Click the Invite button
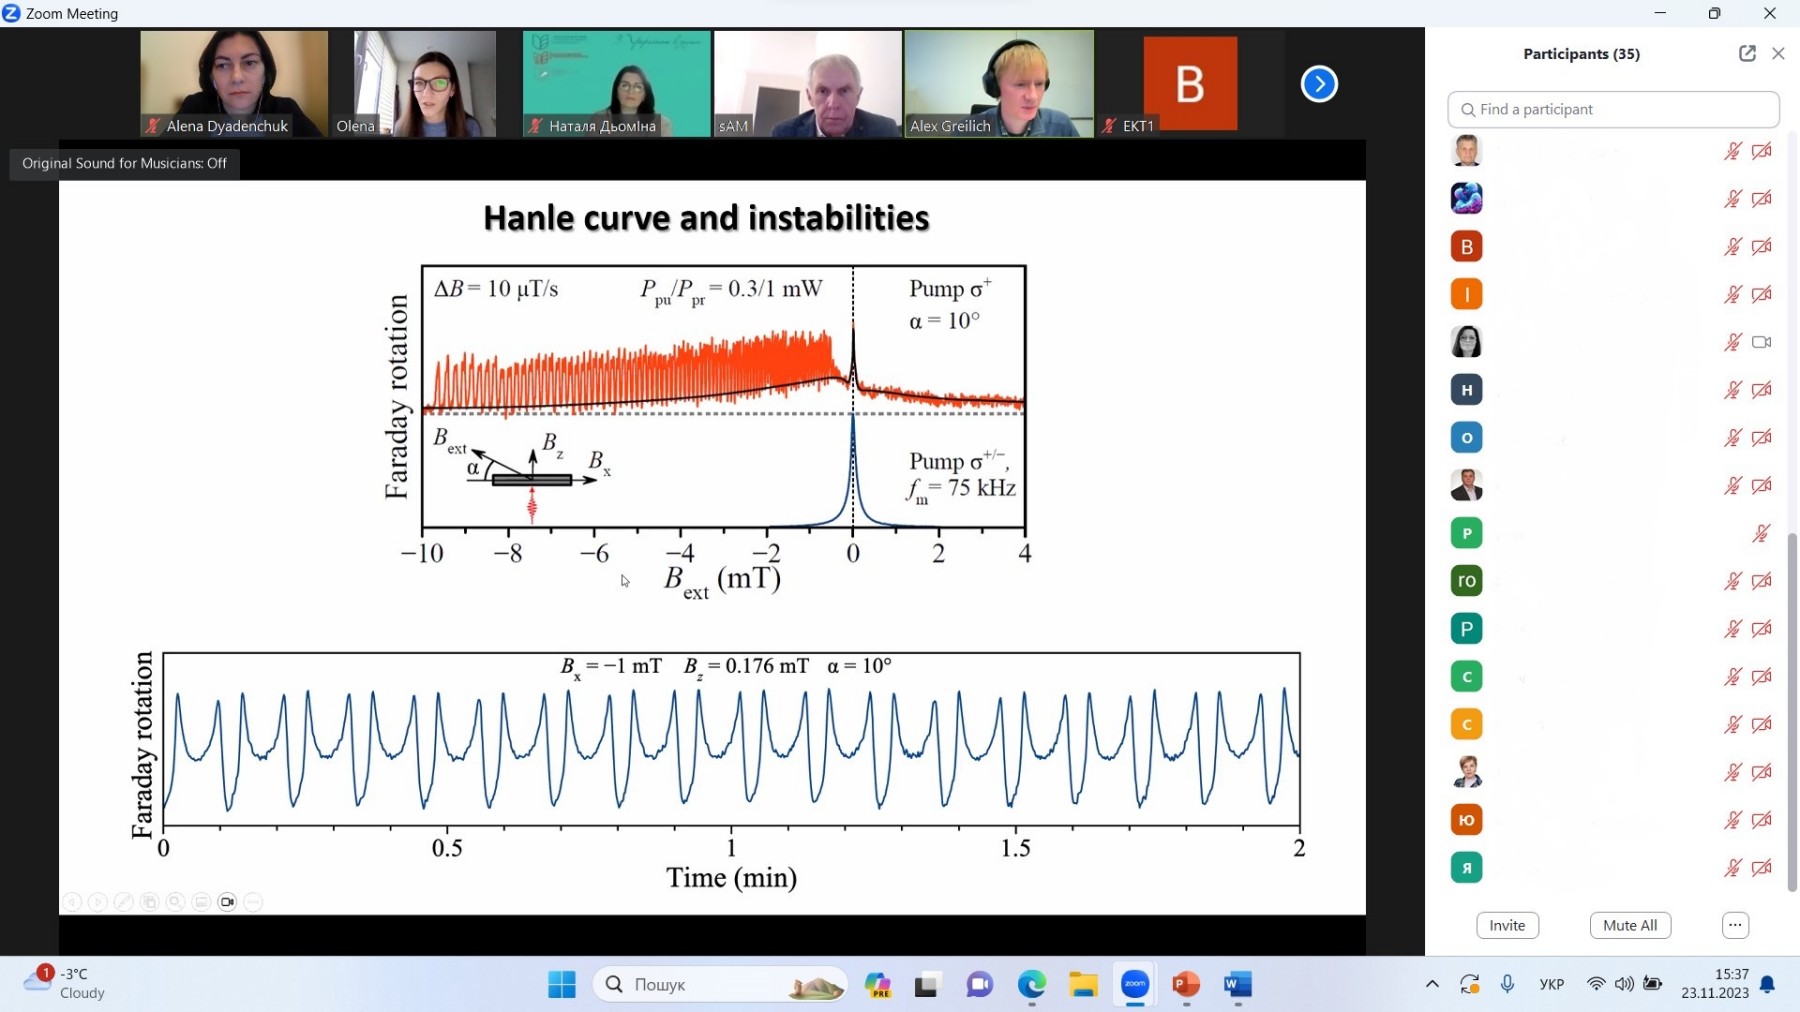Screen dimensions: 1800x1012 pos(1507,925)
